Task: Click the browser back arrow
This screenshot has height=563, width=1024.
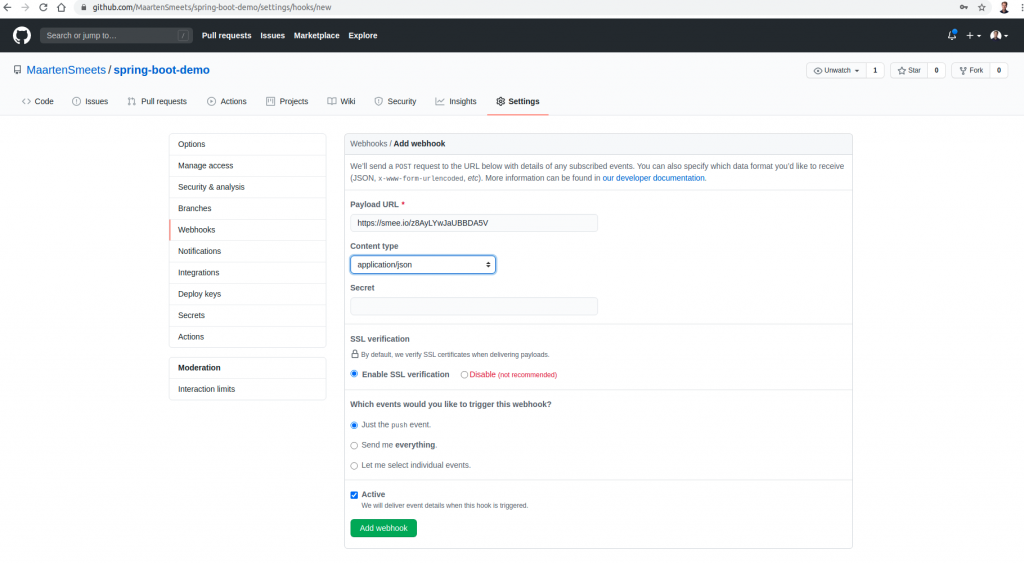Action: point(9,7)
